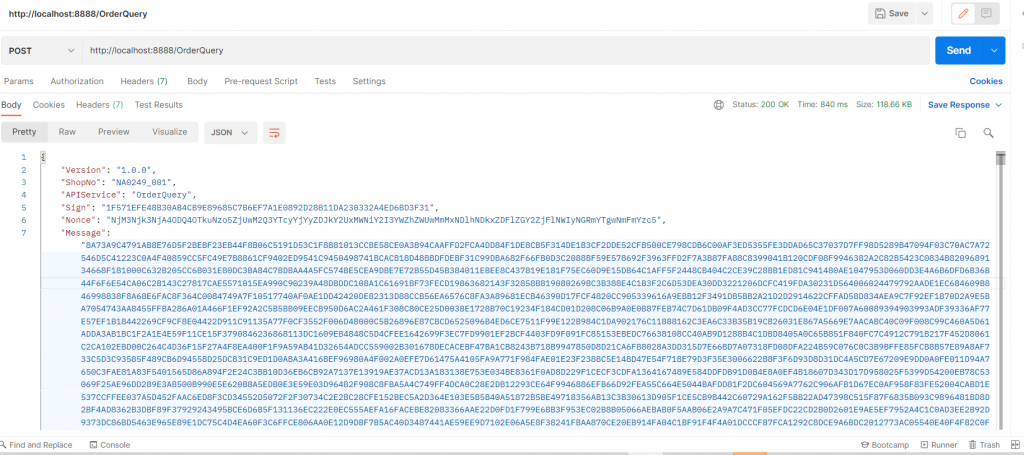Switch to Raw view

click(x=67, y=132)
